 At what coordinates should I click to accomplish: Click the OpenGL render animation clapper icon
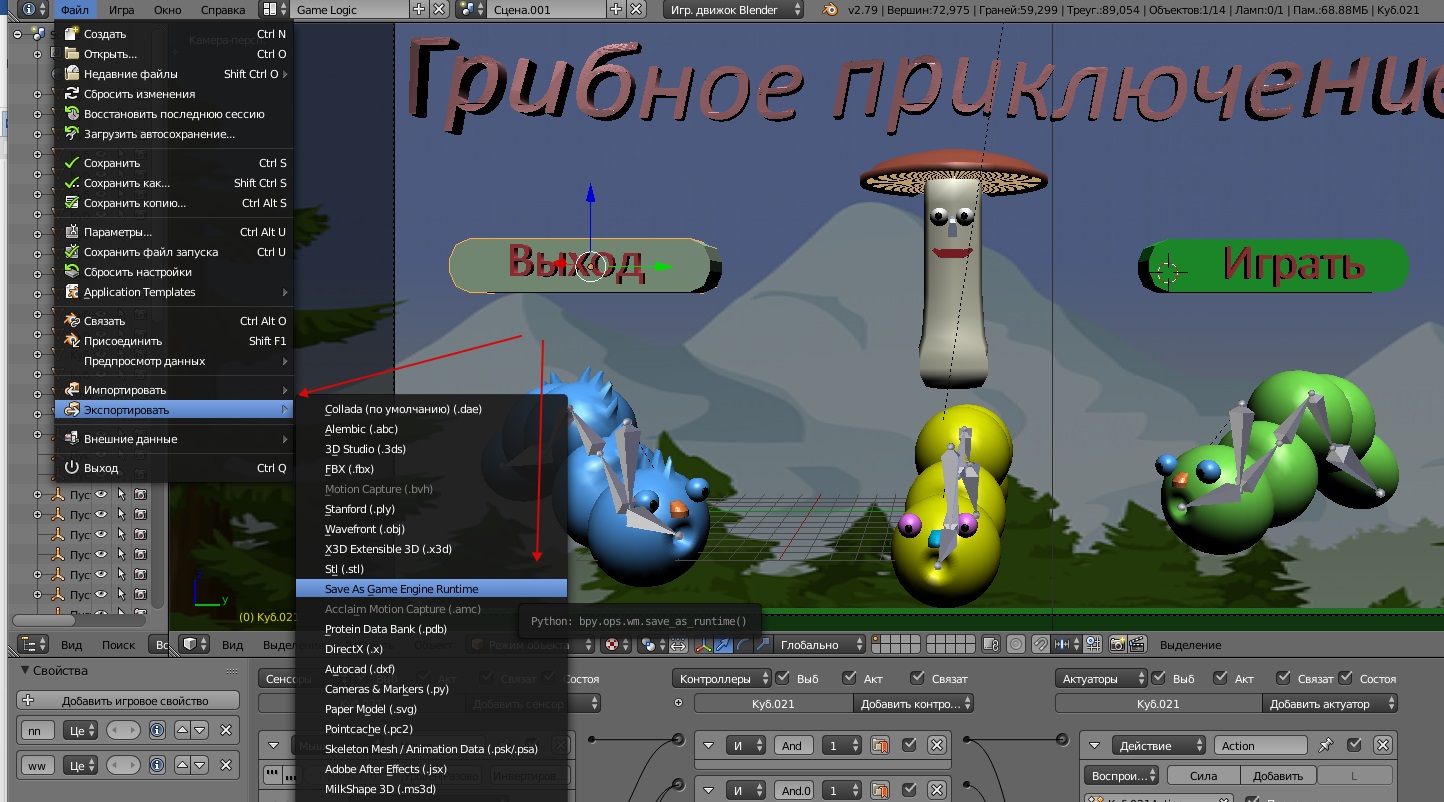click(1138, 645)
